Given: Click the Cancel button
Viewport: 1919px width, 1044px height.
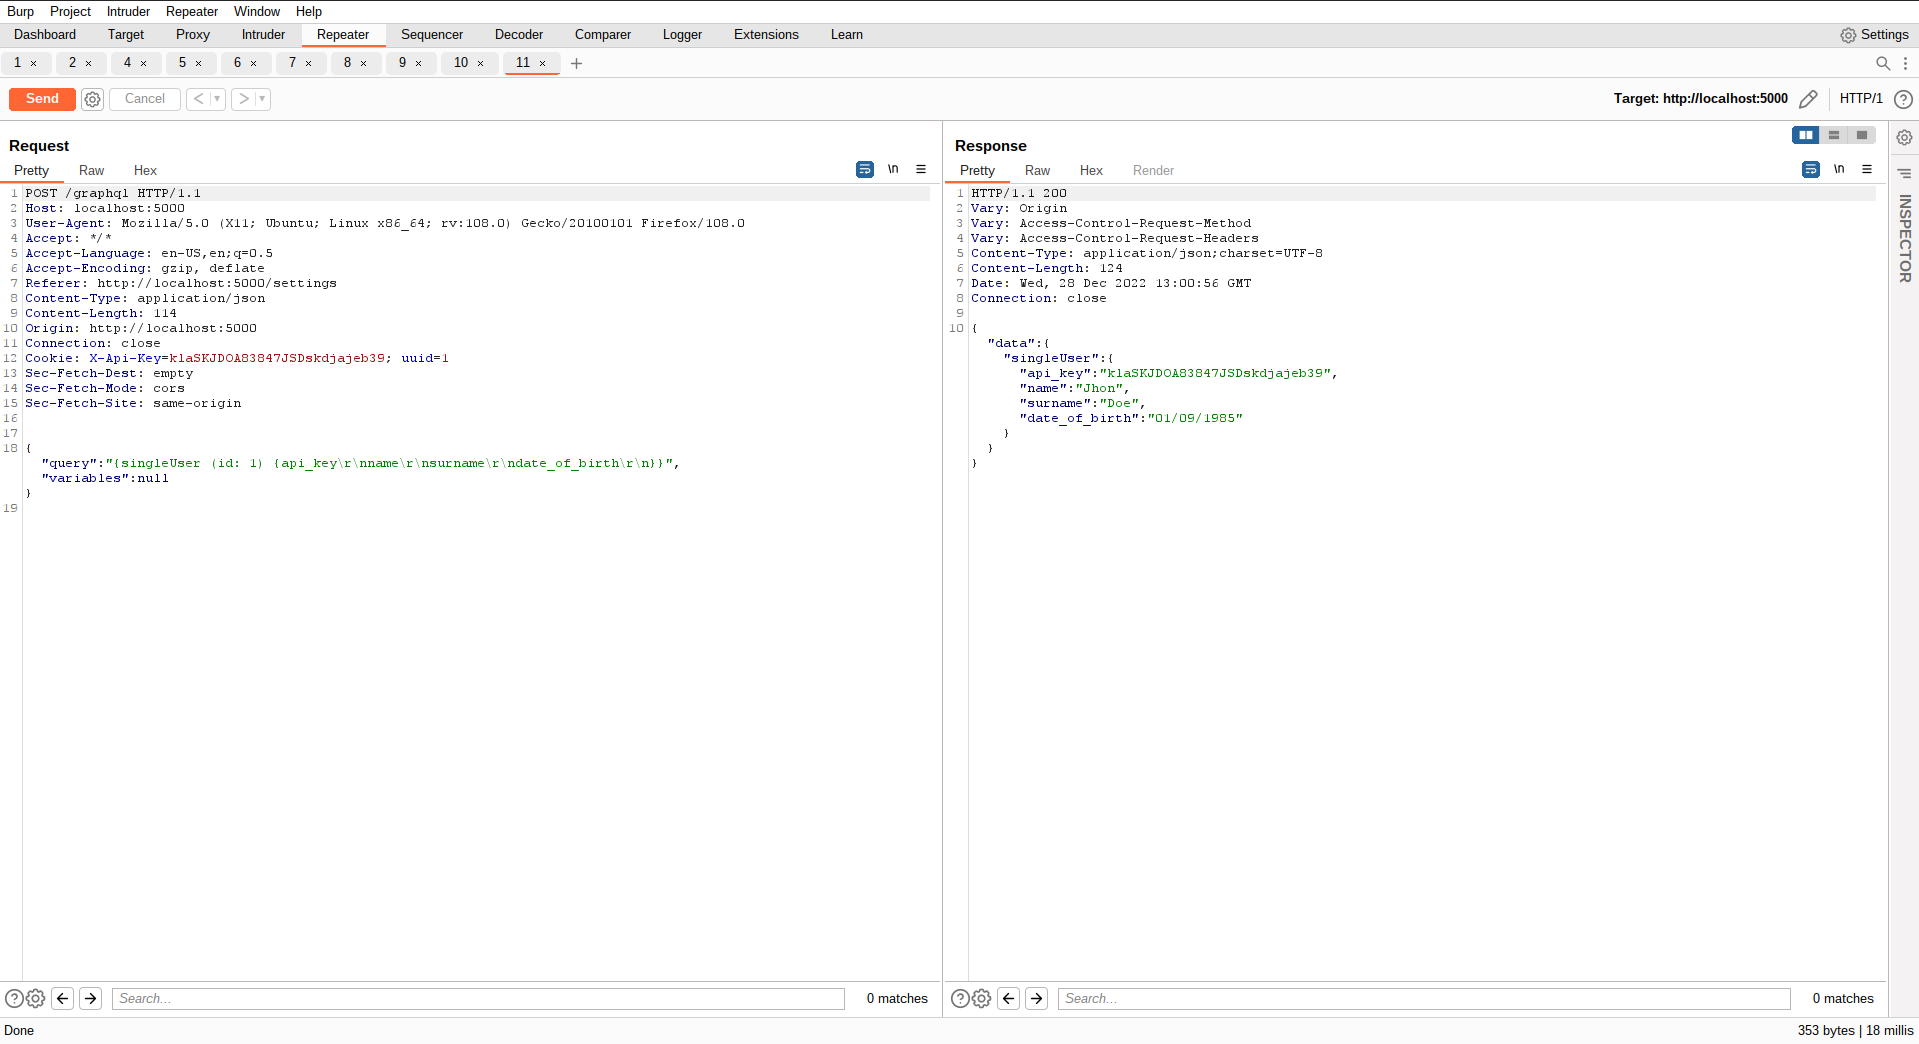Looking at the screenshot, I should 145,99.
